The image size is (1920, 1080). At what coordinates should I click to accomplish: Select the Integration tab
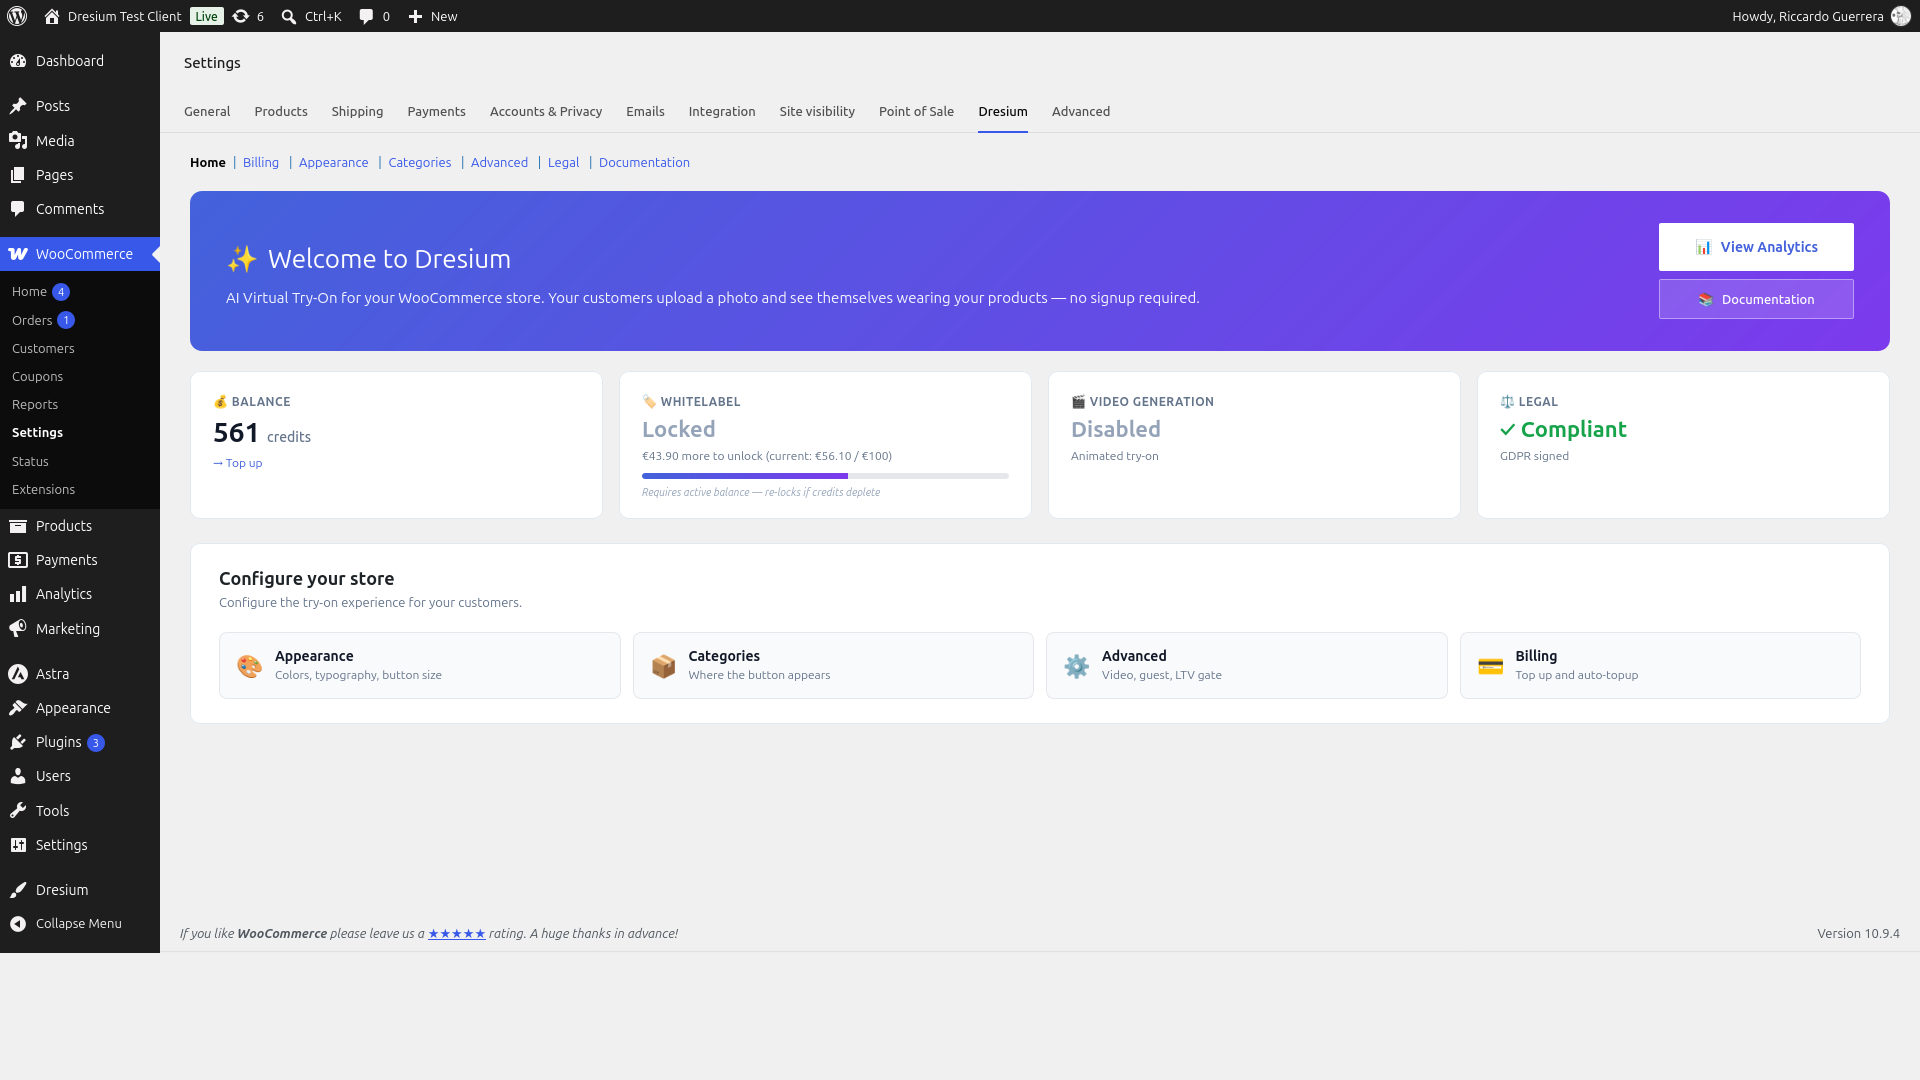722,111
